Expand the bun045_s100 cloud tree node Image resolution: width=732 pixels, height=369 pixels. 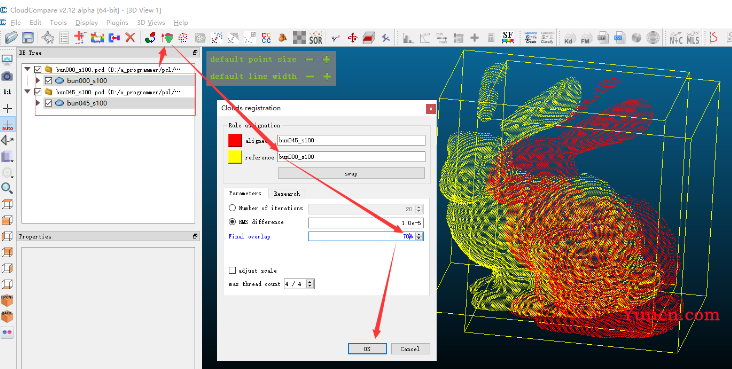coord(38,103)
